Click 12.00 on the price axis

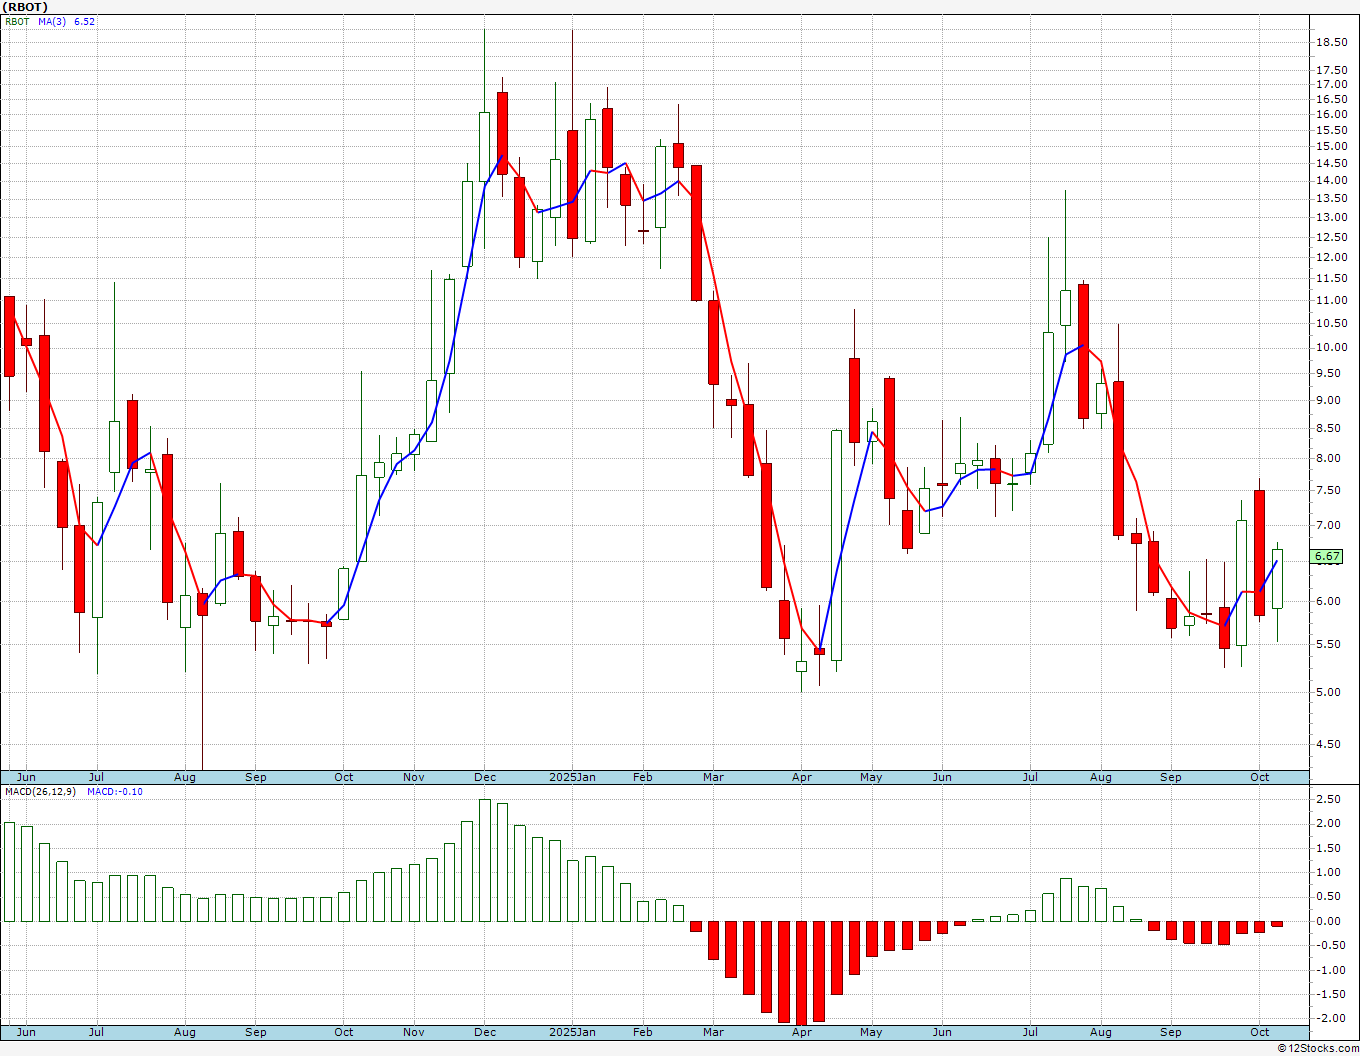click(1330, 257)
